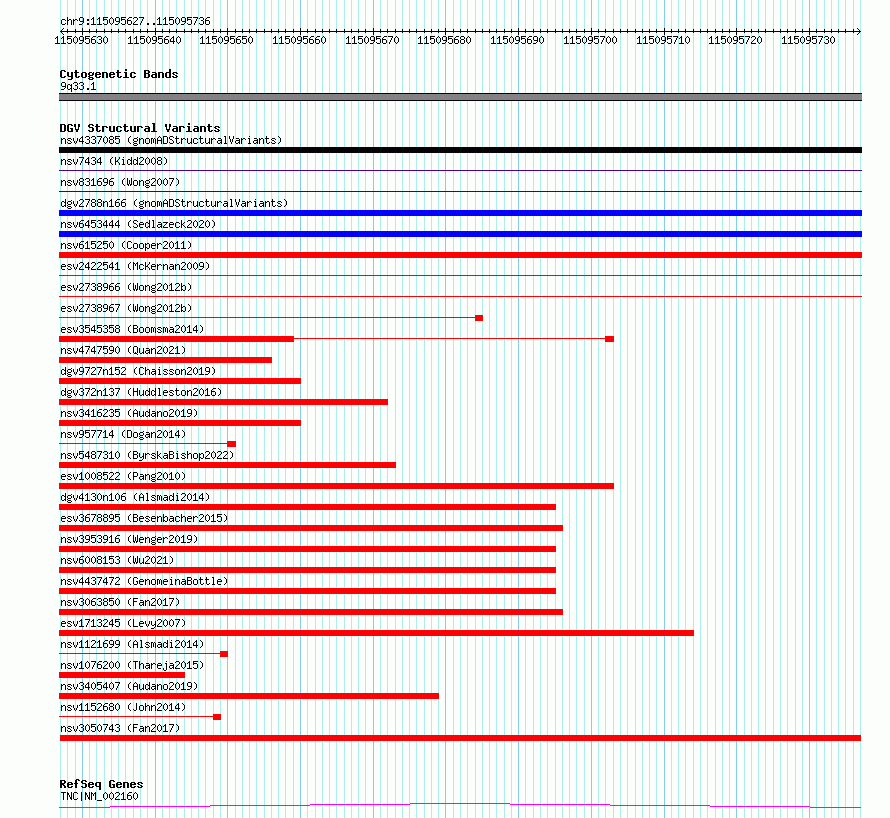Click the red end block of nsv1121699
Viewport: 890px width, 818px height.
pyautogui.click(x=224, y=654)
